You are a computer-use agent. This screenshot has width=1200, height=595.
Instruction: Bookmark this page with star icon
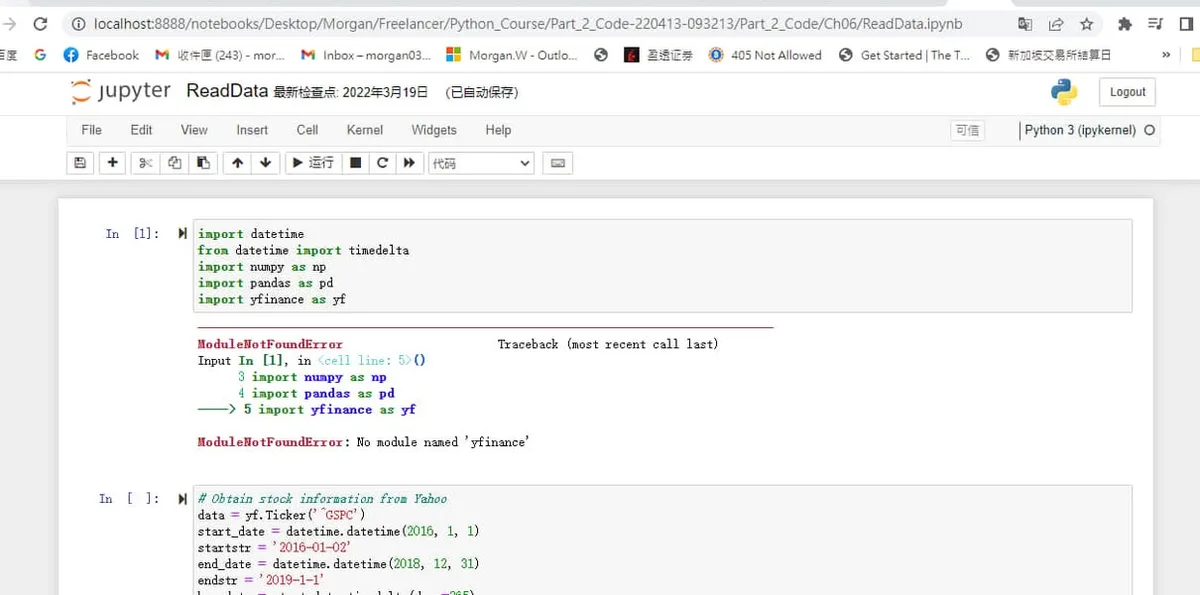pyautogui.click(x=1087, y=24)
